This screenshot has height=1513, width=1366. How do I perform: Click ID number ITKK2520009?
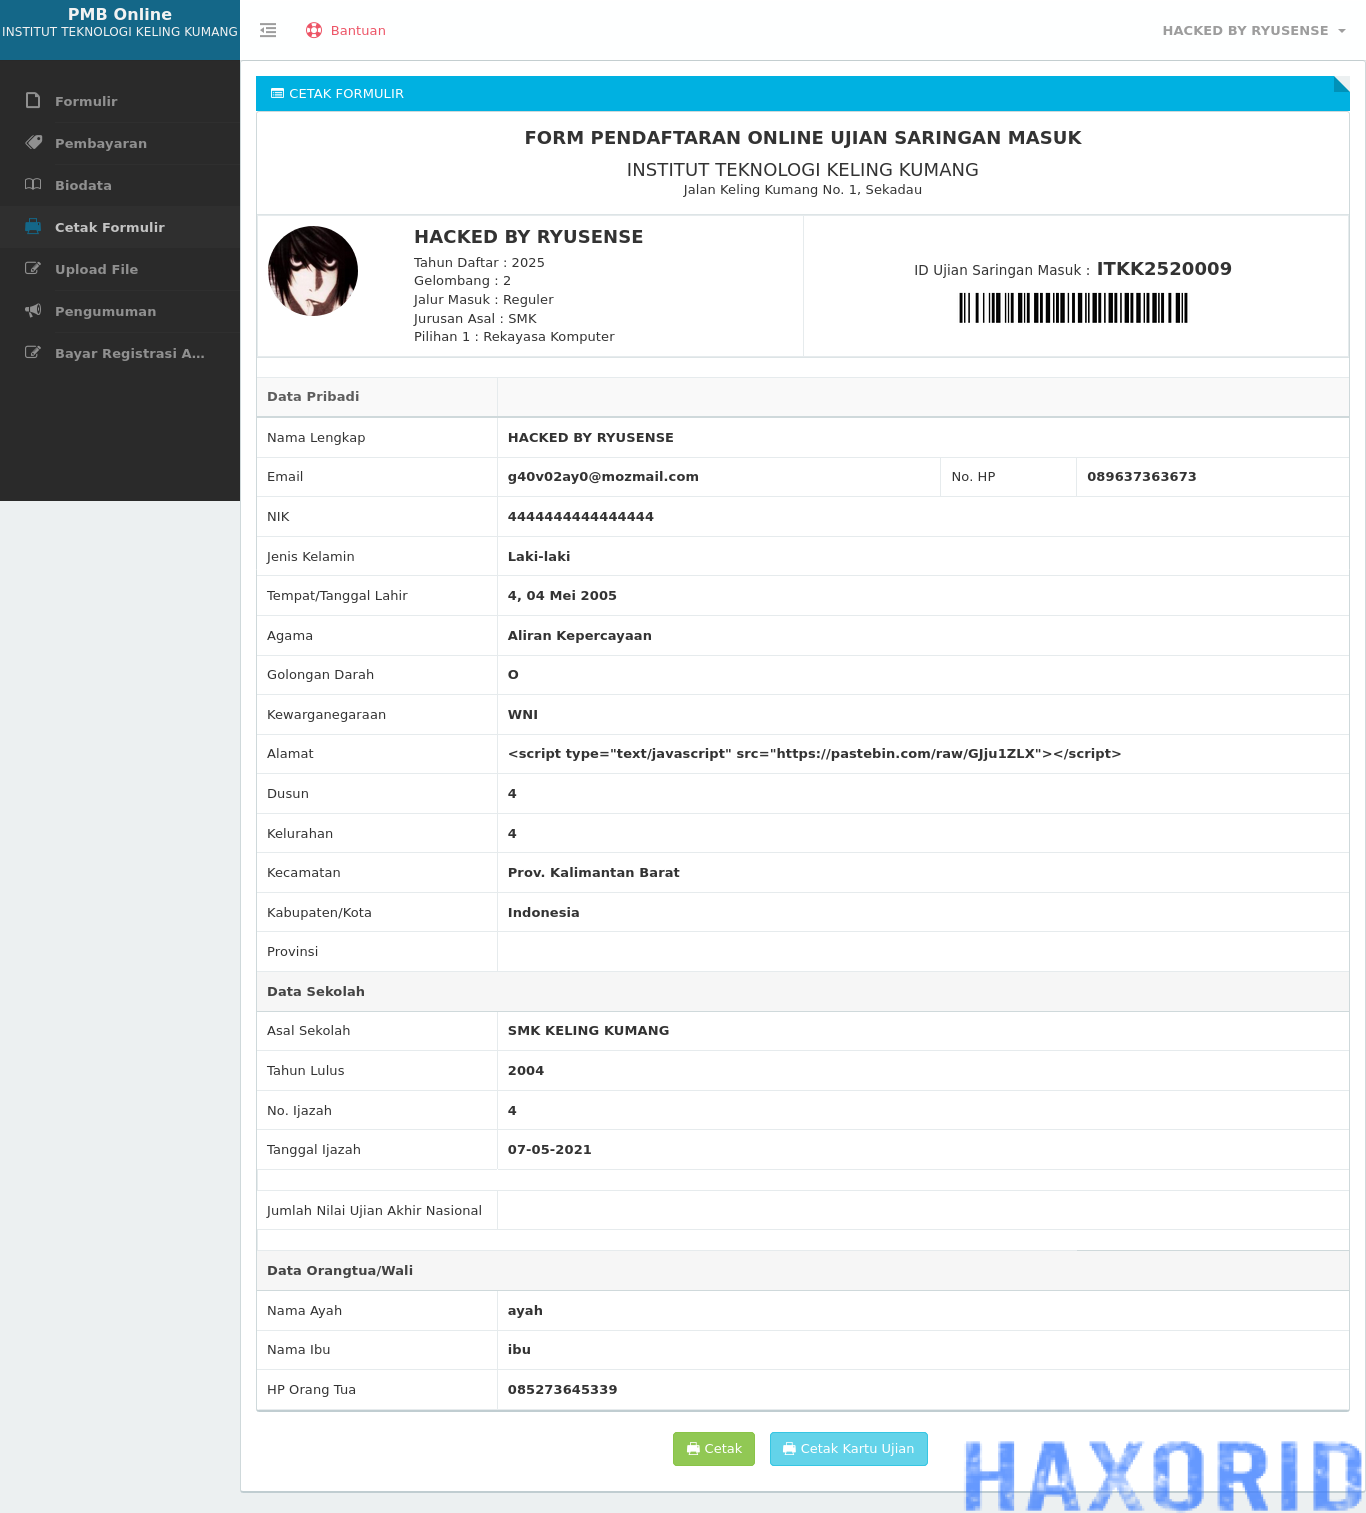click(x=1164, y=268)
